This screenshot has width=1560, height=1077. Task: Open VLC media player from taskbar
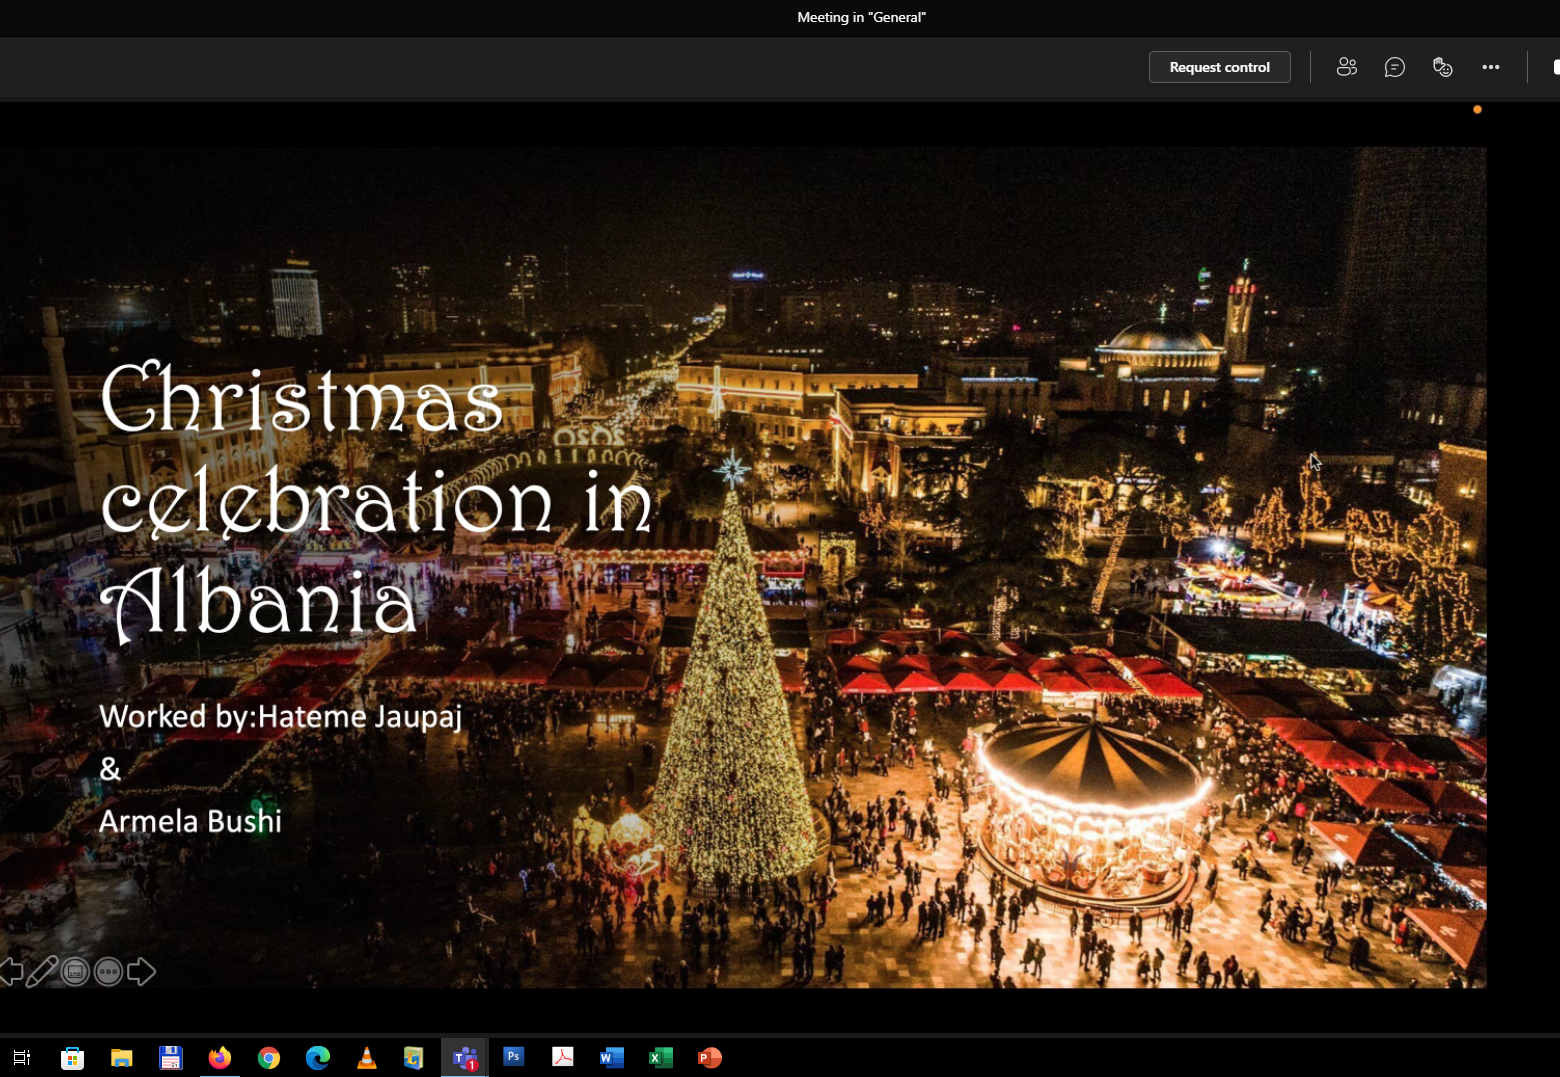click(367, 1058)
